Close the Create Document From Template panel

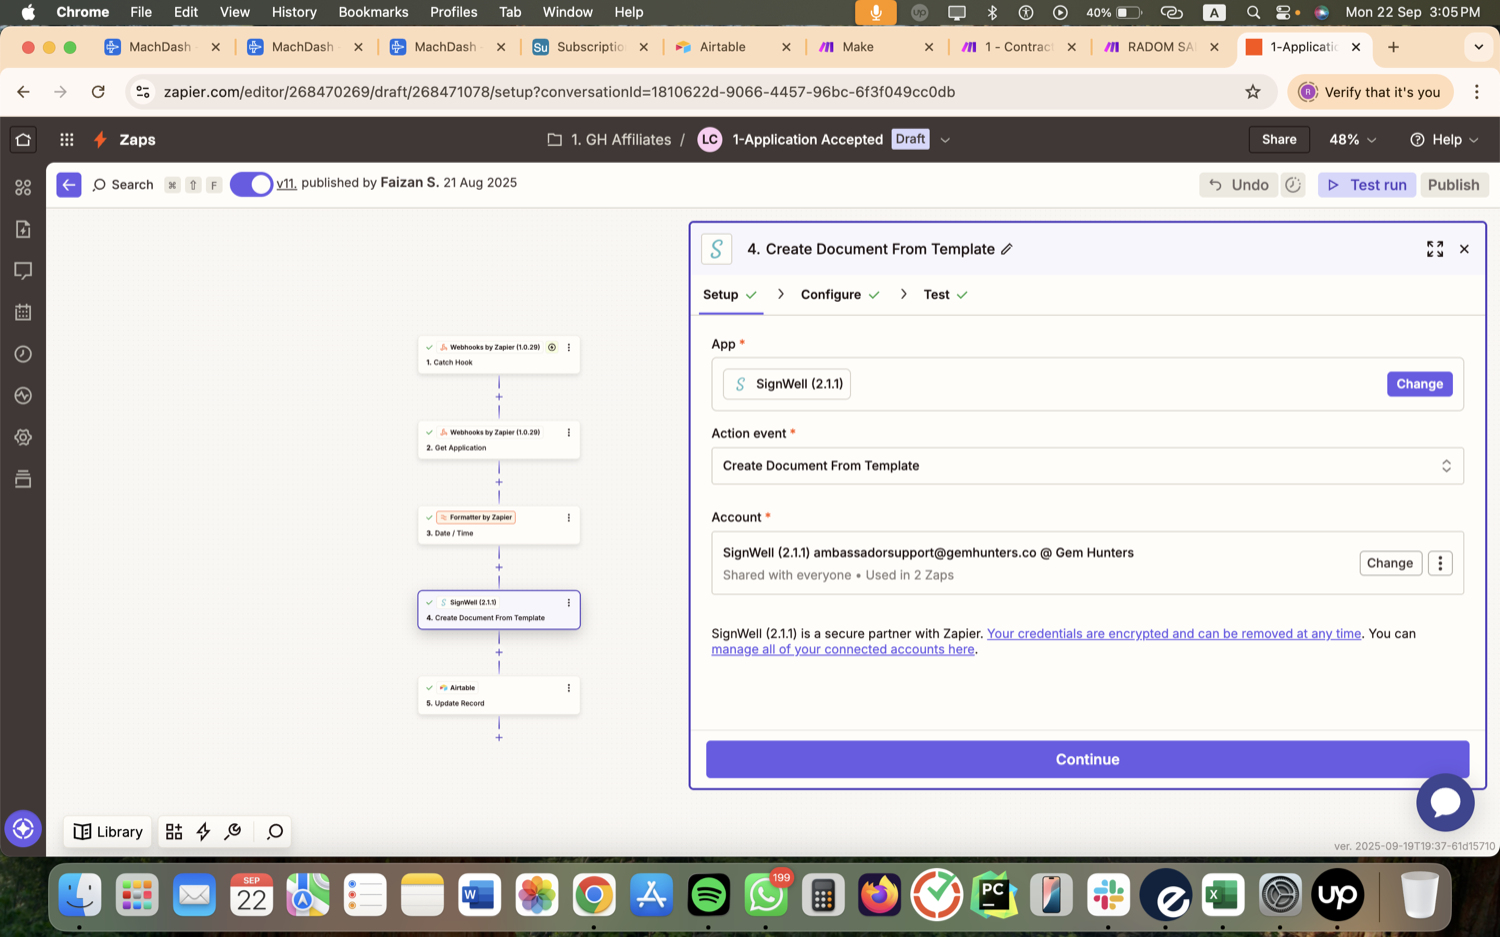point(1464,249)
